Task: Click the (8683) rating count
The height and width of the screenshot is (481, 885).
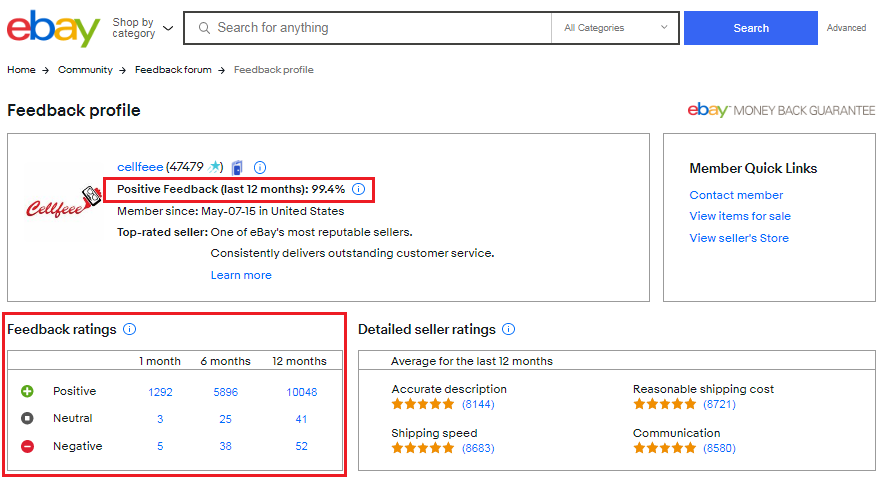Action: coord(478,448)
